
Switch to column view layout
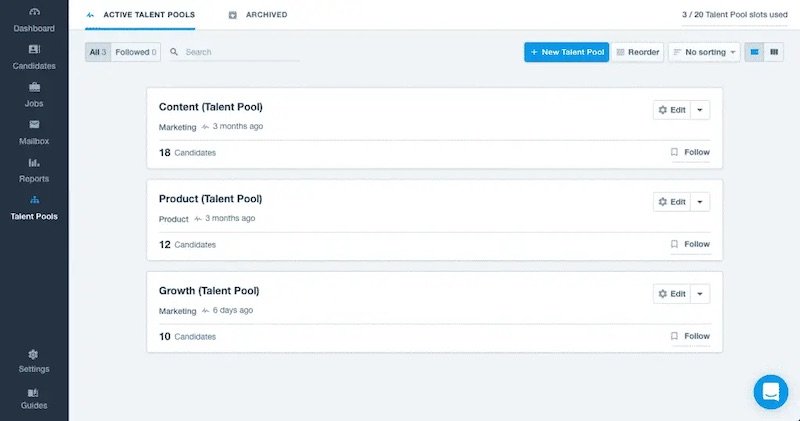(774, 52)
